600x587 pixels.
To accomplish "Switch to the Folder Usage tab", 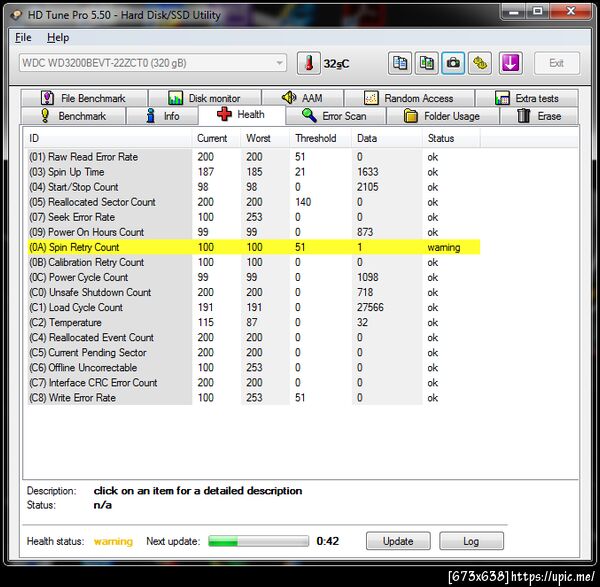I will coord(443,116).
